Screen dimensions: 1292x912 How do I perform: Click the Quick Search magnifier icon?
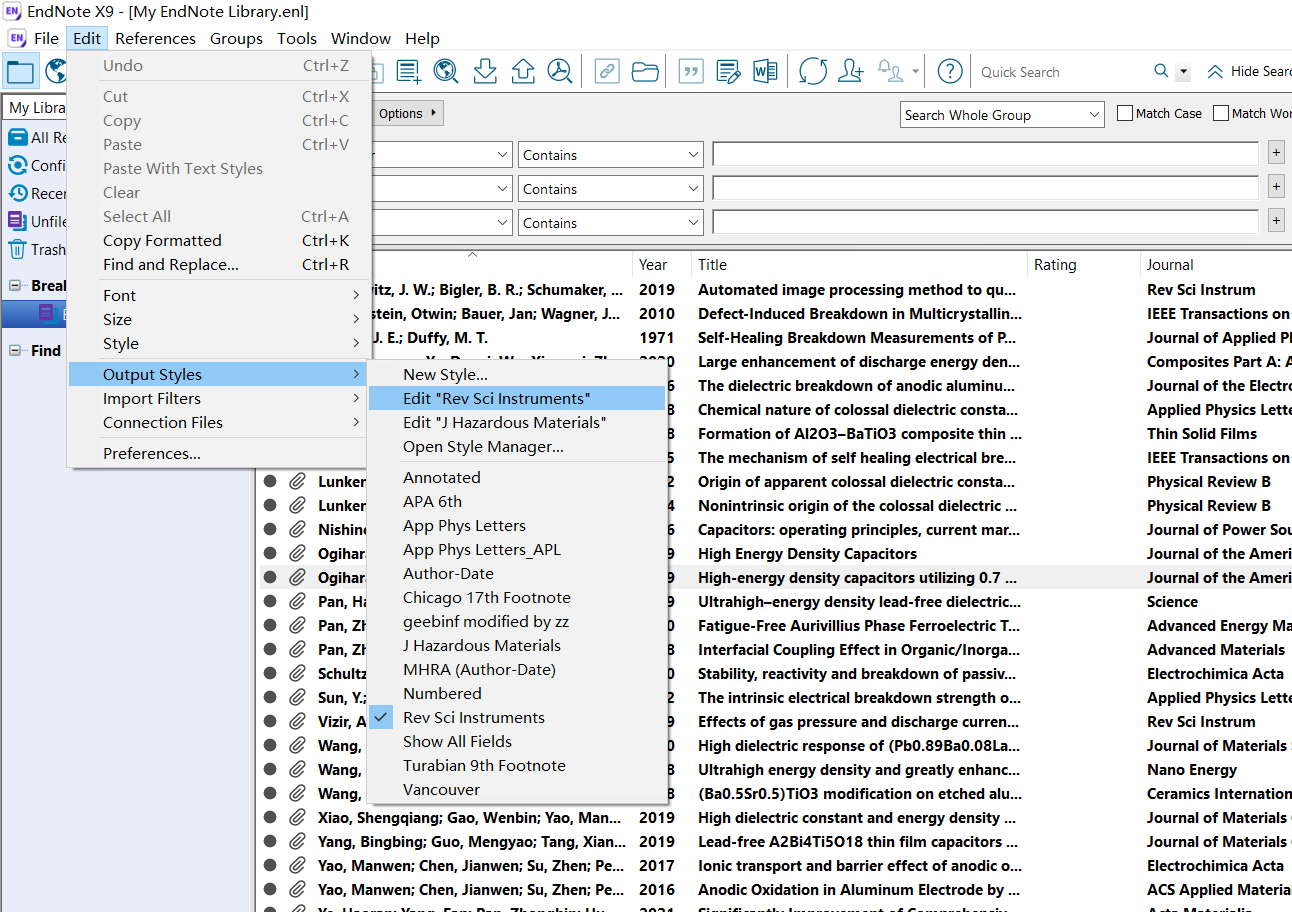(1161, 71)
